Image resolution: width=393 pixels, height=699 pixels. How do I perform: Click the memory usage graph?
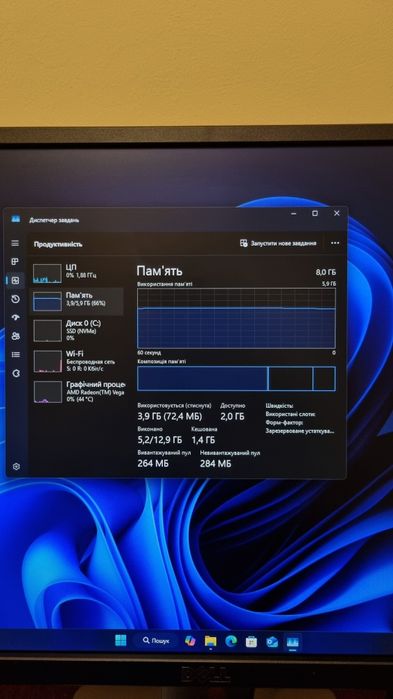pyautogui.click(x=236, y=318)
